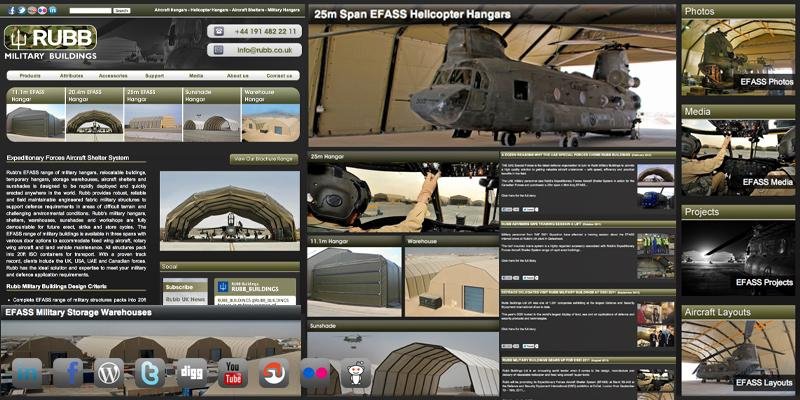Open the EFASS Photos thumbnail

(x=739, y=60)
